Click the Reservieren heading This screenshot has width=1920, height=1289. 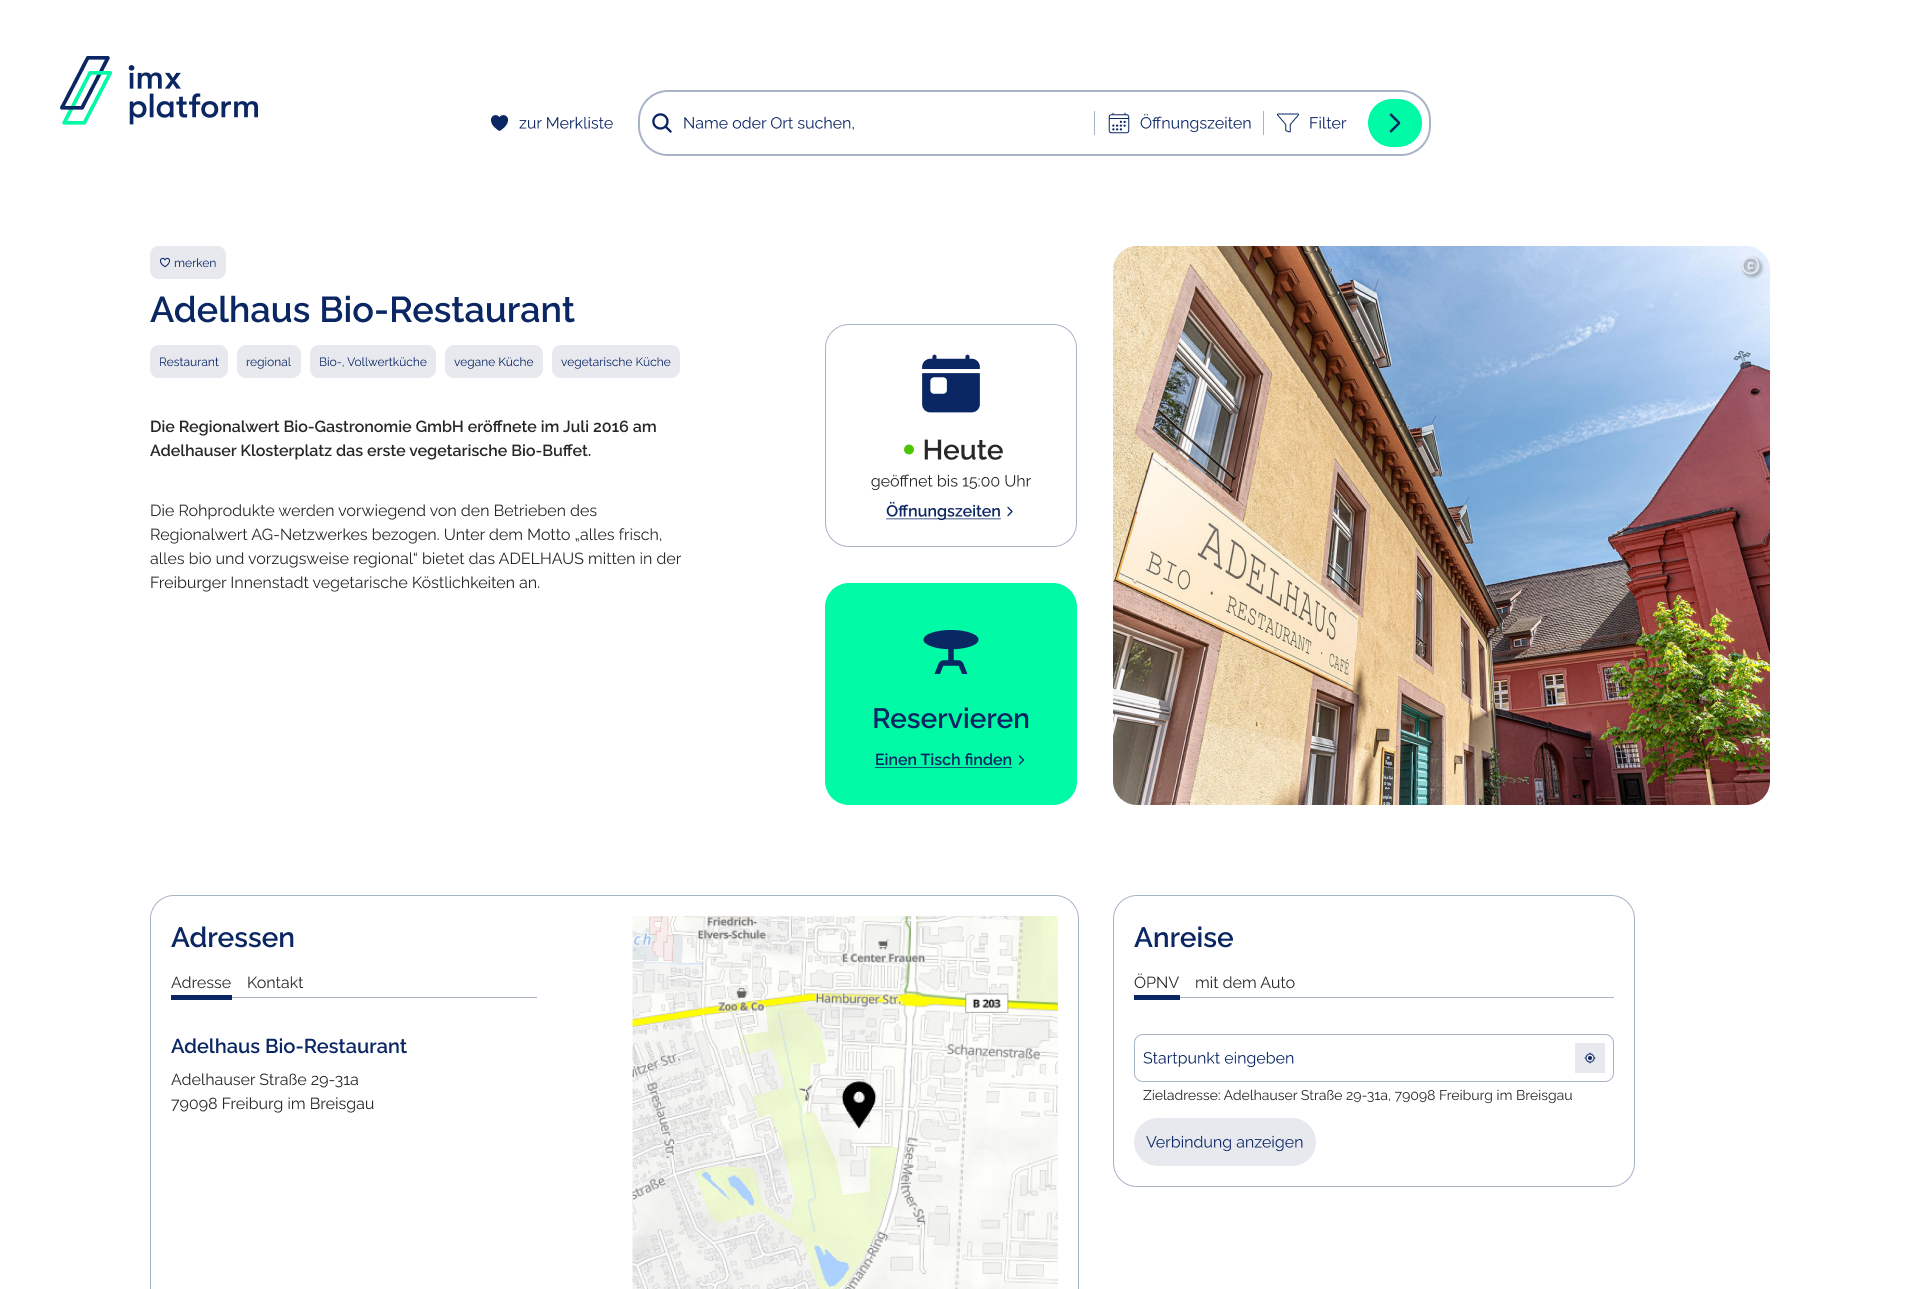tap(951, 718)
